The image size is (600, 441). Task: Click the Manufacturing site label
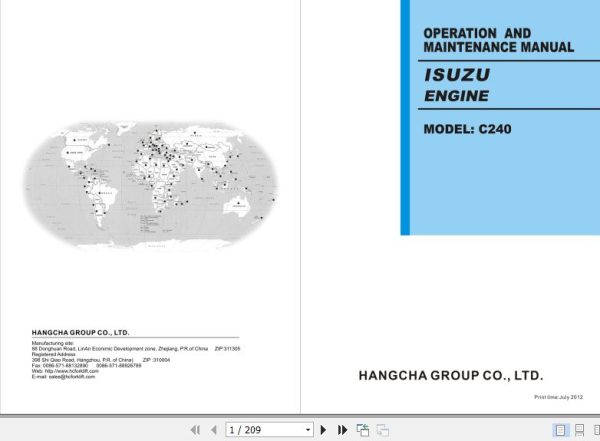[x=52, y=343]
